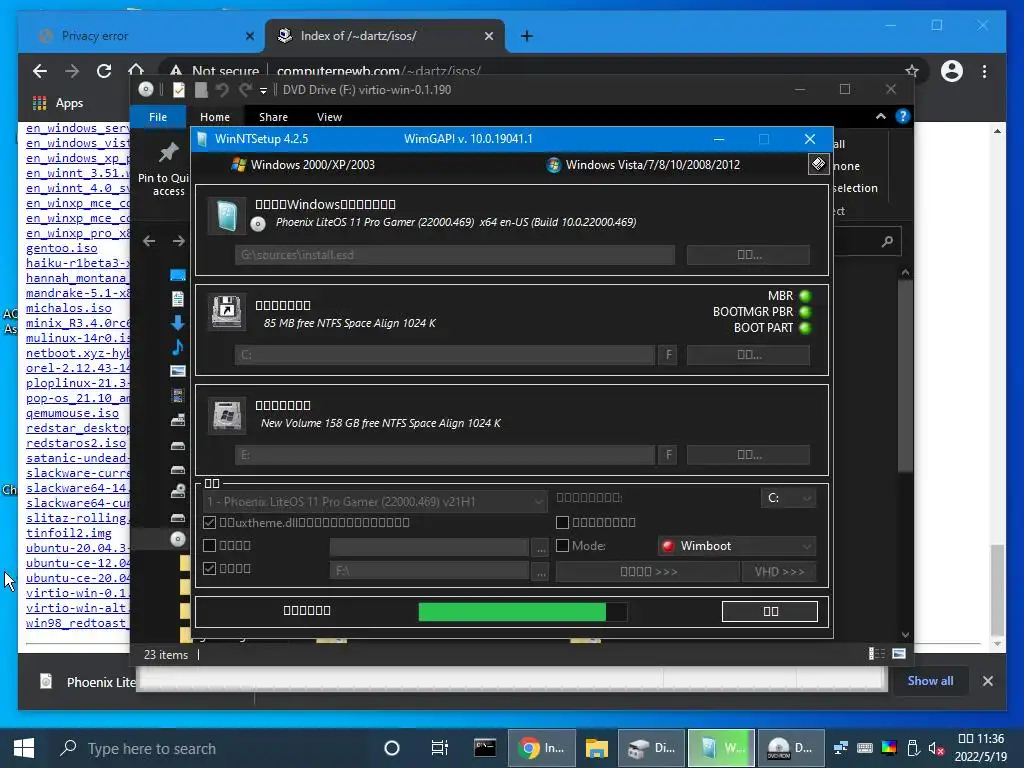Select the DVD drive icon in navigation pane

[x=178, y=539]
